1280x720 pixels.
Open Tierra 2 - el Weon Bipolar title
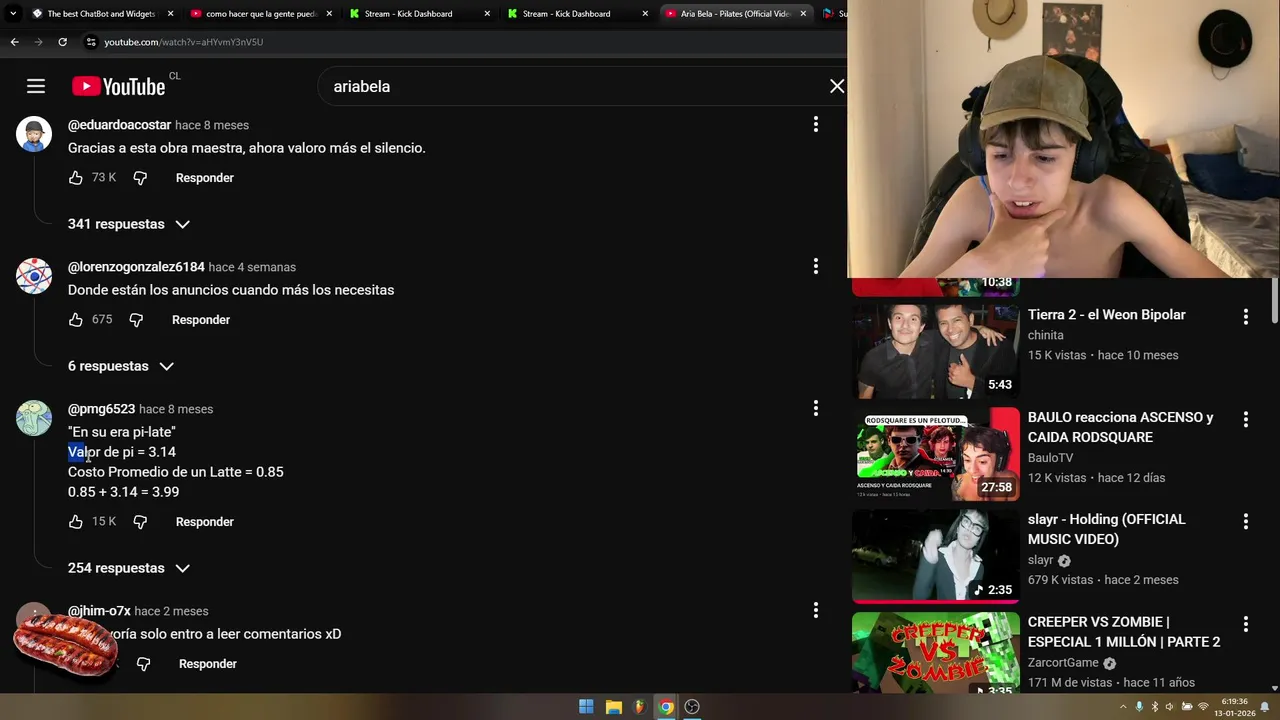1107,315
